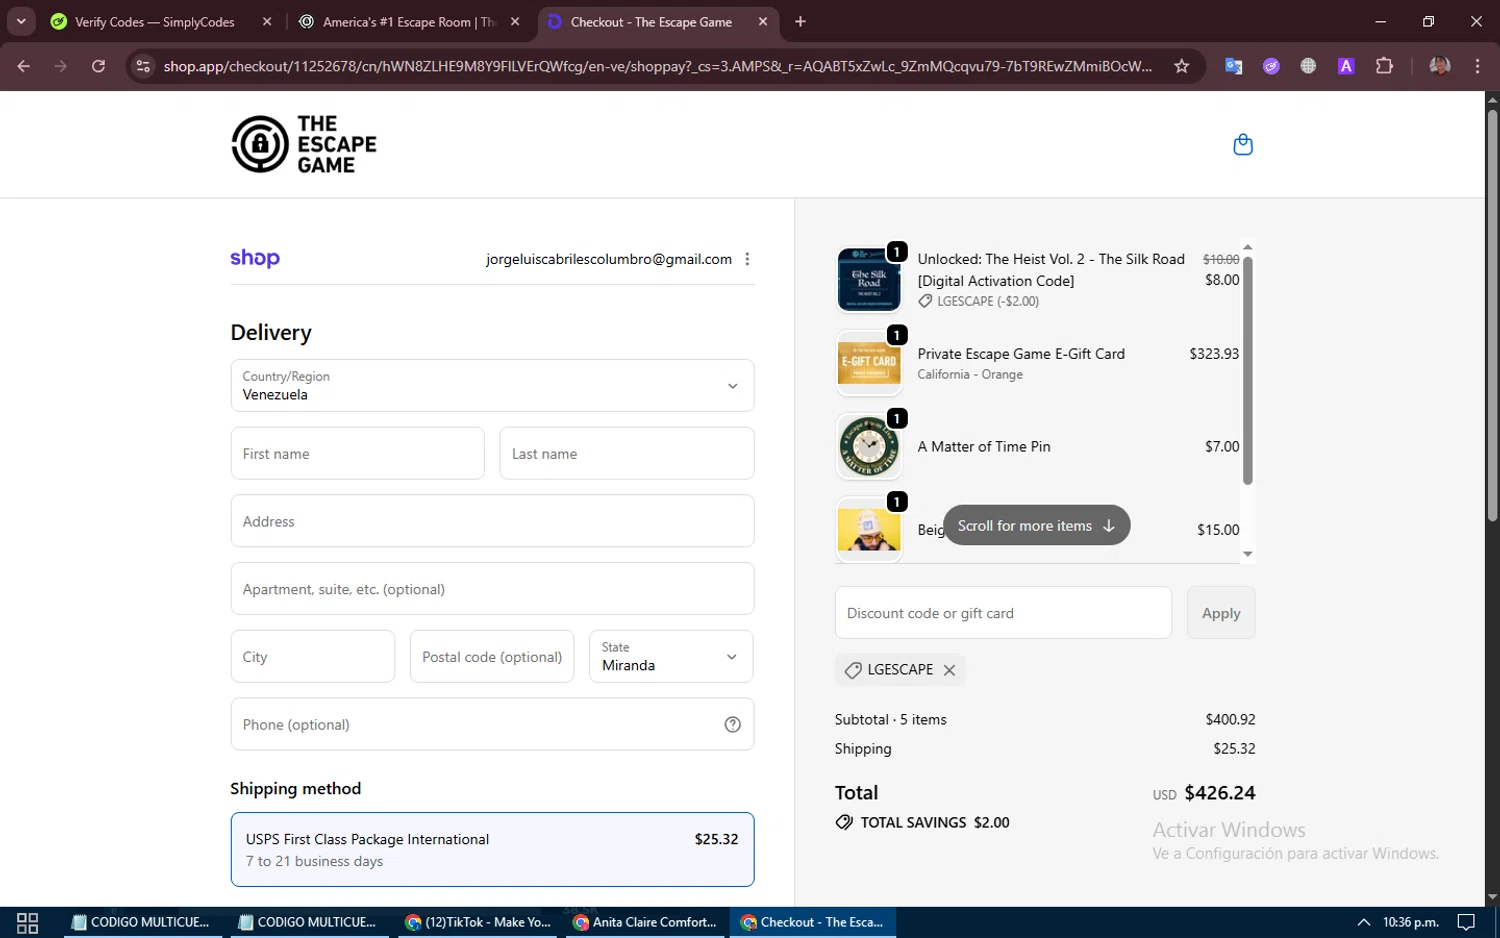This screenshot has width=1500, height=938.
Task: Switch to America's #1 Escape Room tab
Action: tap(410, 22)
